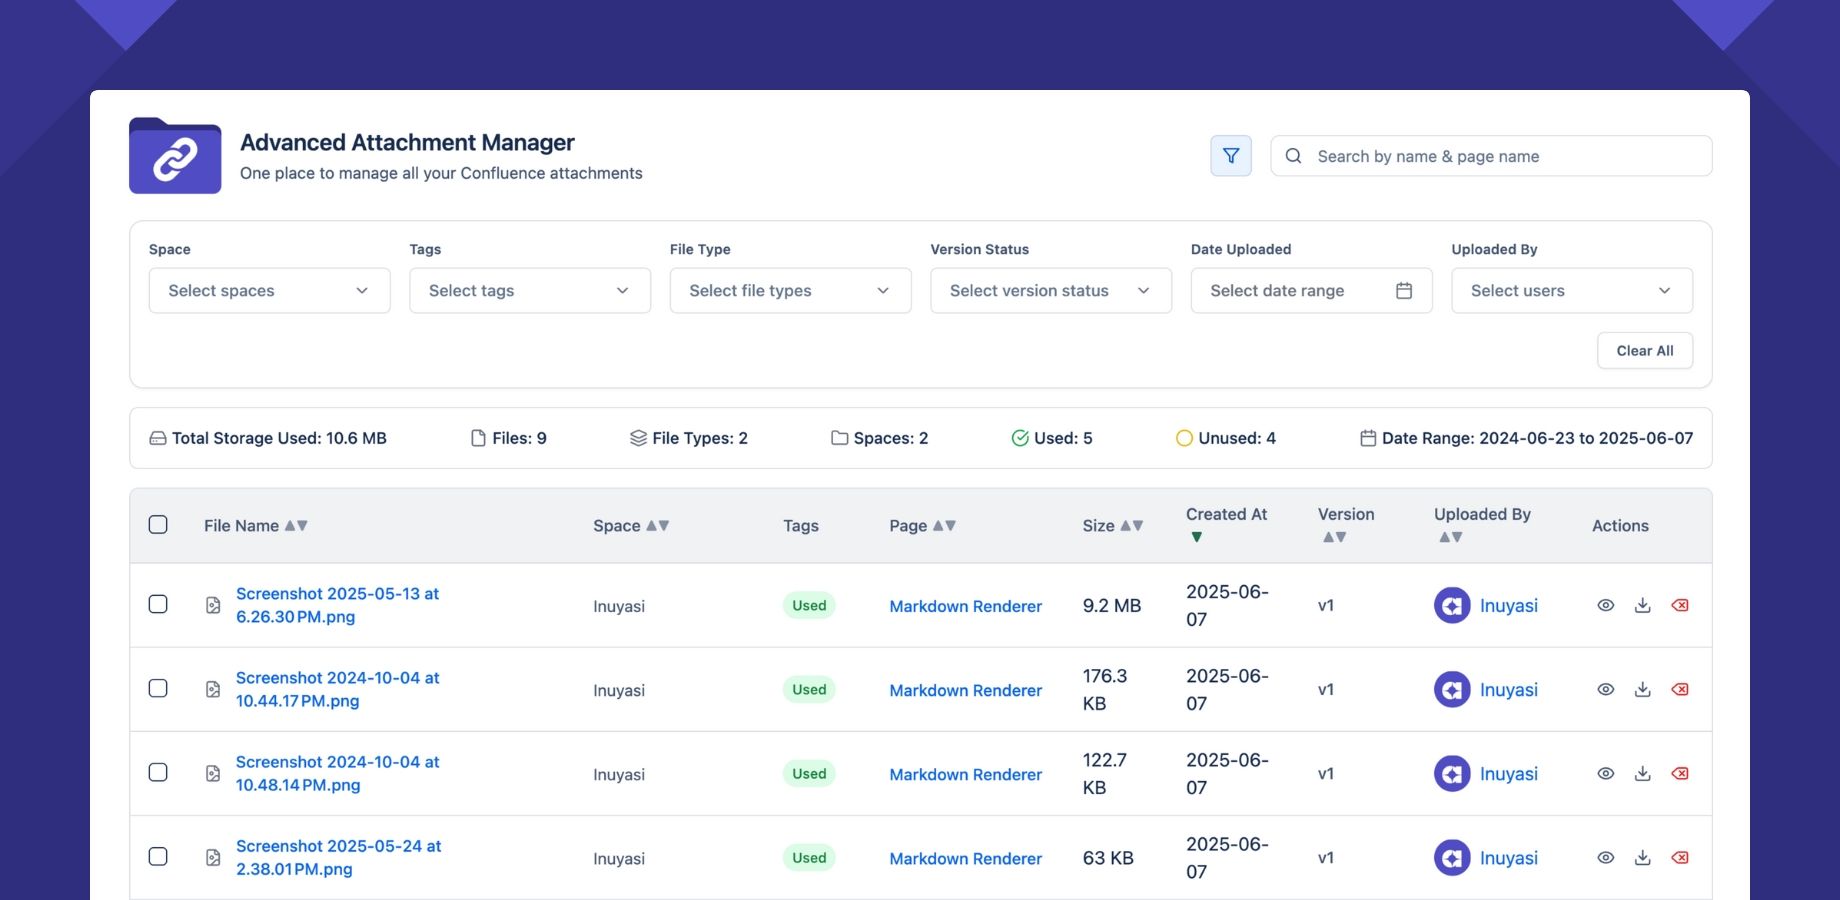Click the File Types layers icon
The image size is (1840, 900).
coord(638,438)
